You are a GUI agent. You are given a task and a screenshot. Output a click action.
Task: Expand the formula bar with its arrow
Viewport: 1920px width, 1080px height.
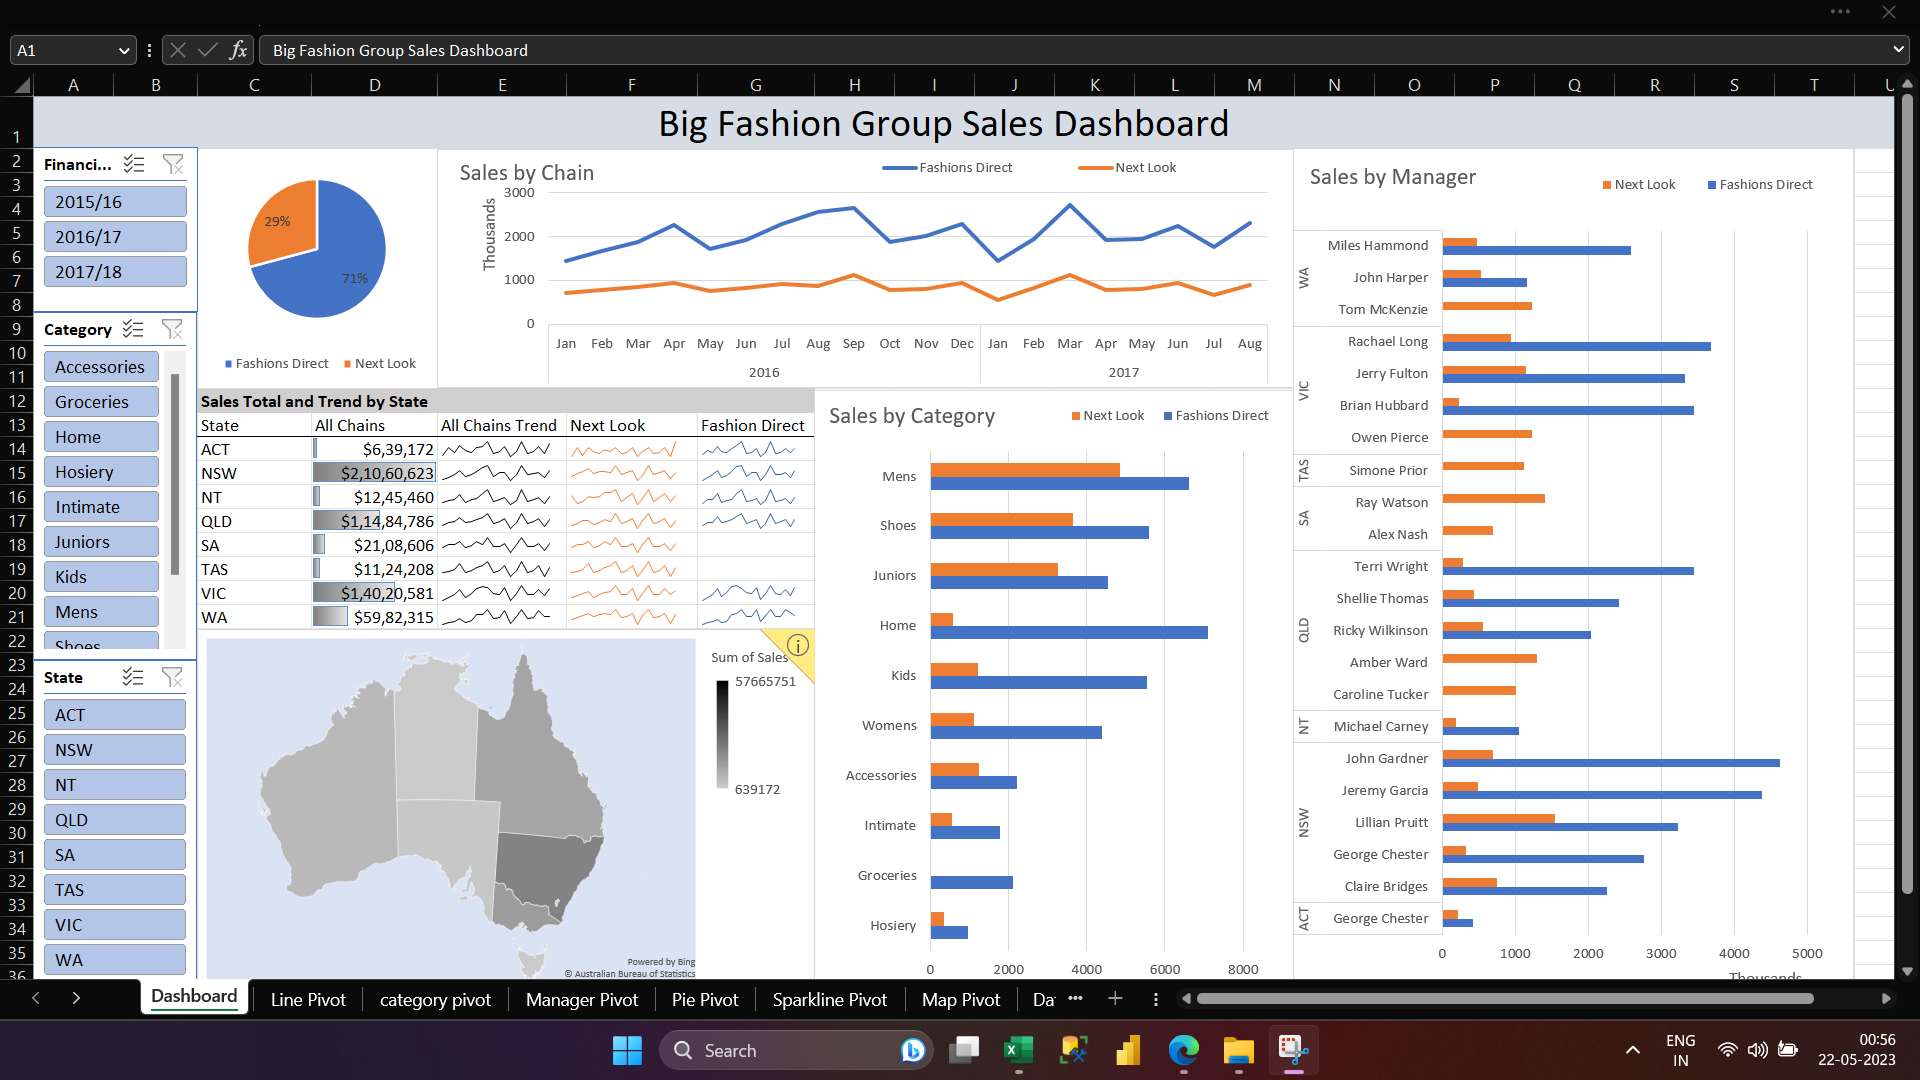coord(1899,49)
